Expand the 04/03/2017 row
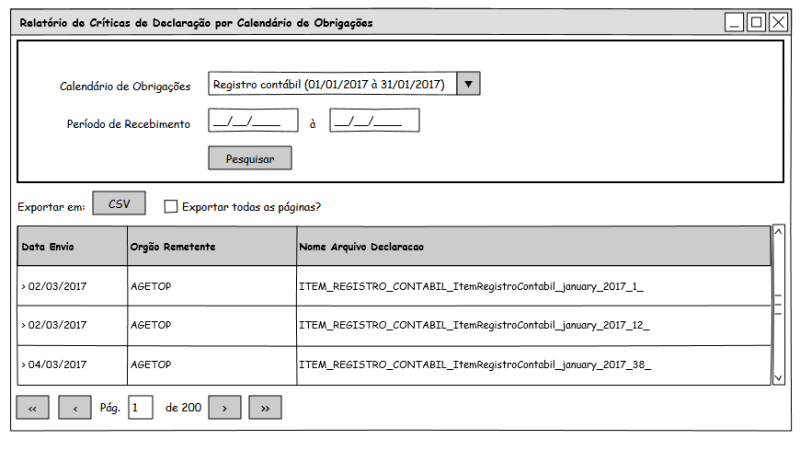 point(24,365)
